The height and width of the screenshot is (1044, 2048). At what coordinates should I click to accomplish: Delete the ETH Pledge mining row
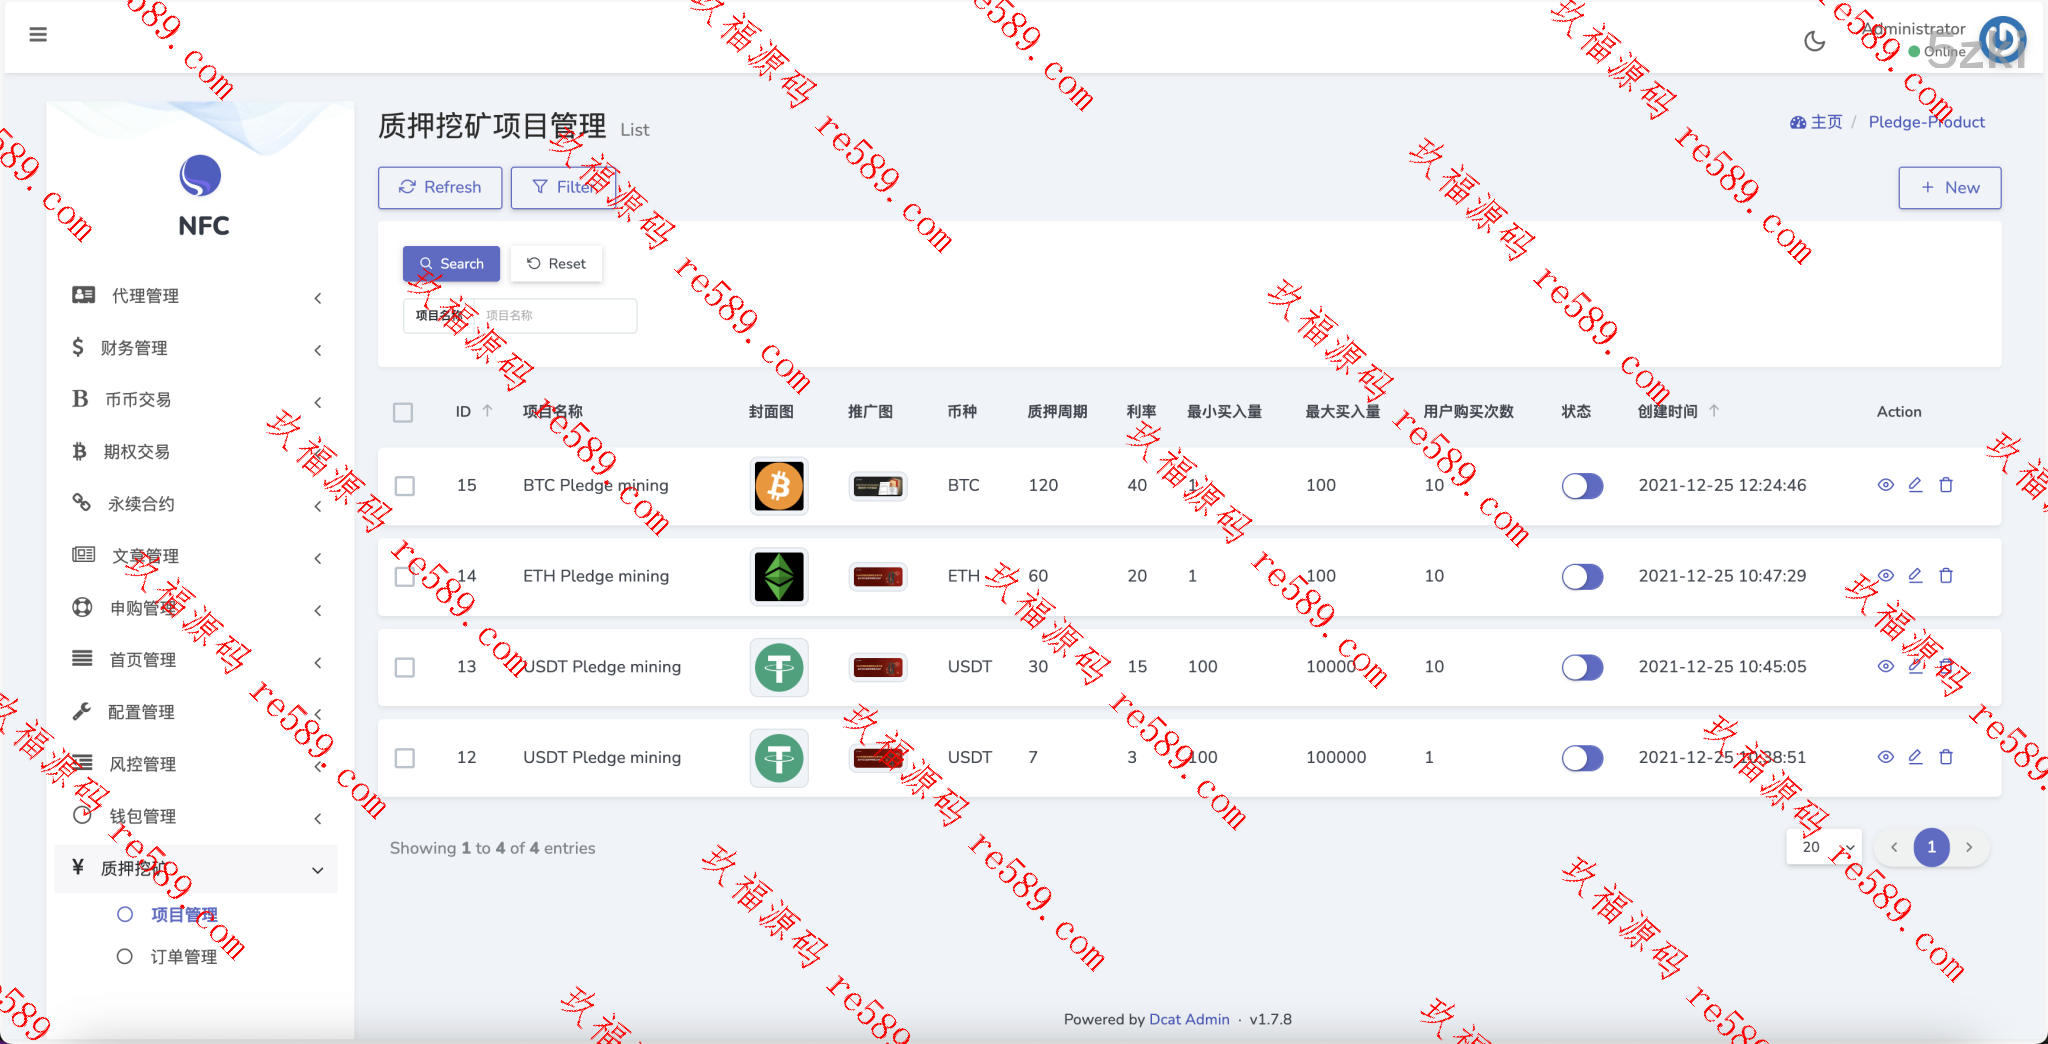click(x=1946, y=576)
